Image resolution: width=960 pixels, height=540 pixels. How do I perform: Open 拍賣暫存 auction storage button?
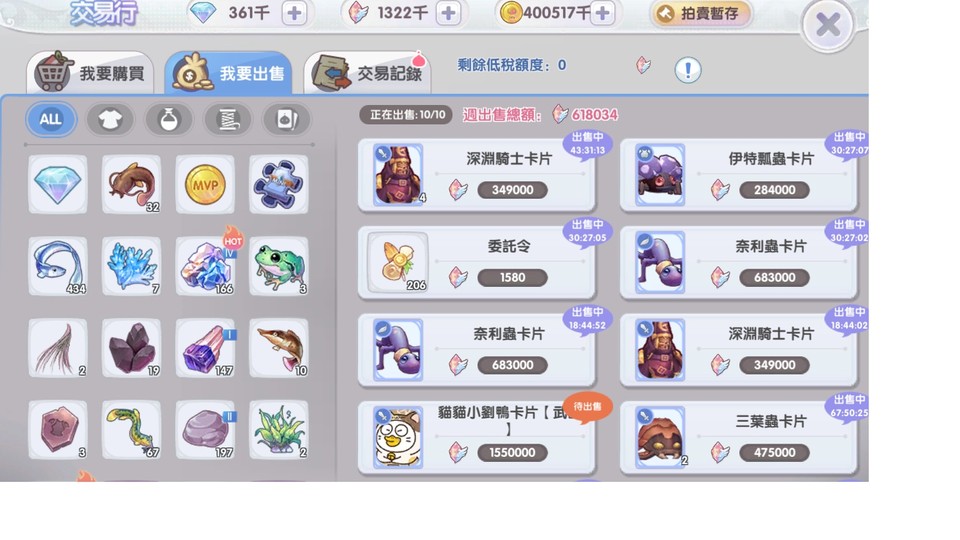[x=701, y=13]
